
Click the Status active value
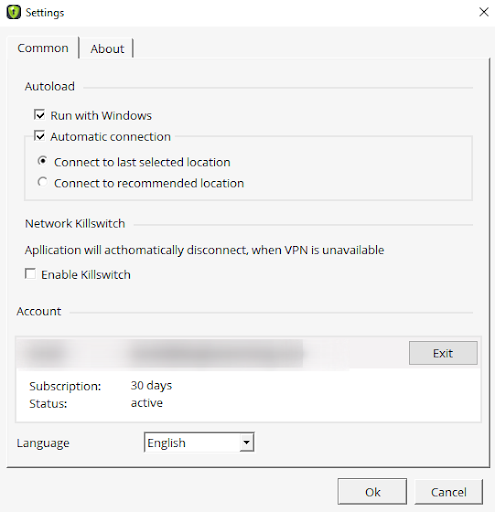(147, 403)
